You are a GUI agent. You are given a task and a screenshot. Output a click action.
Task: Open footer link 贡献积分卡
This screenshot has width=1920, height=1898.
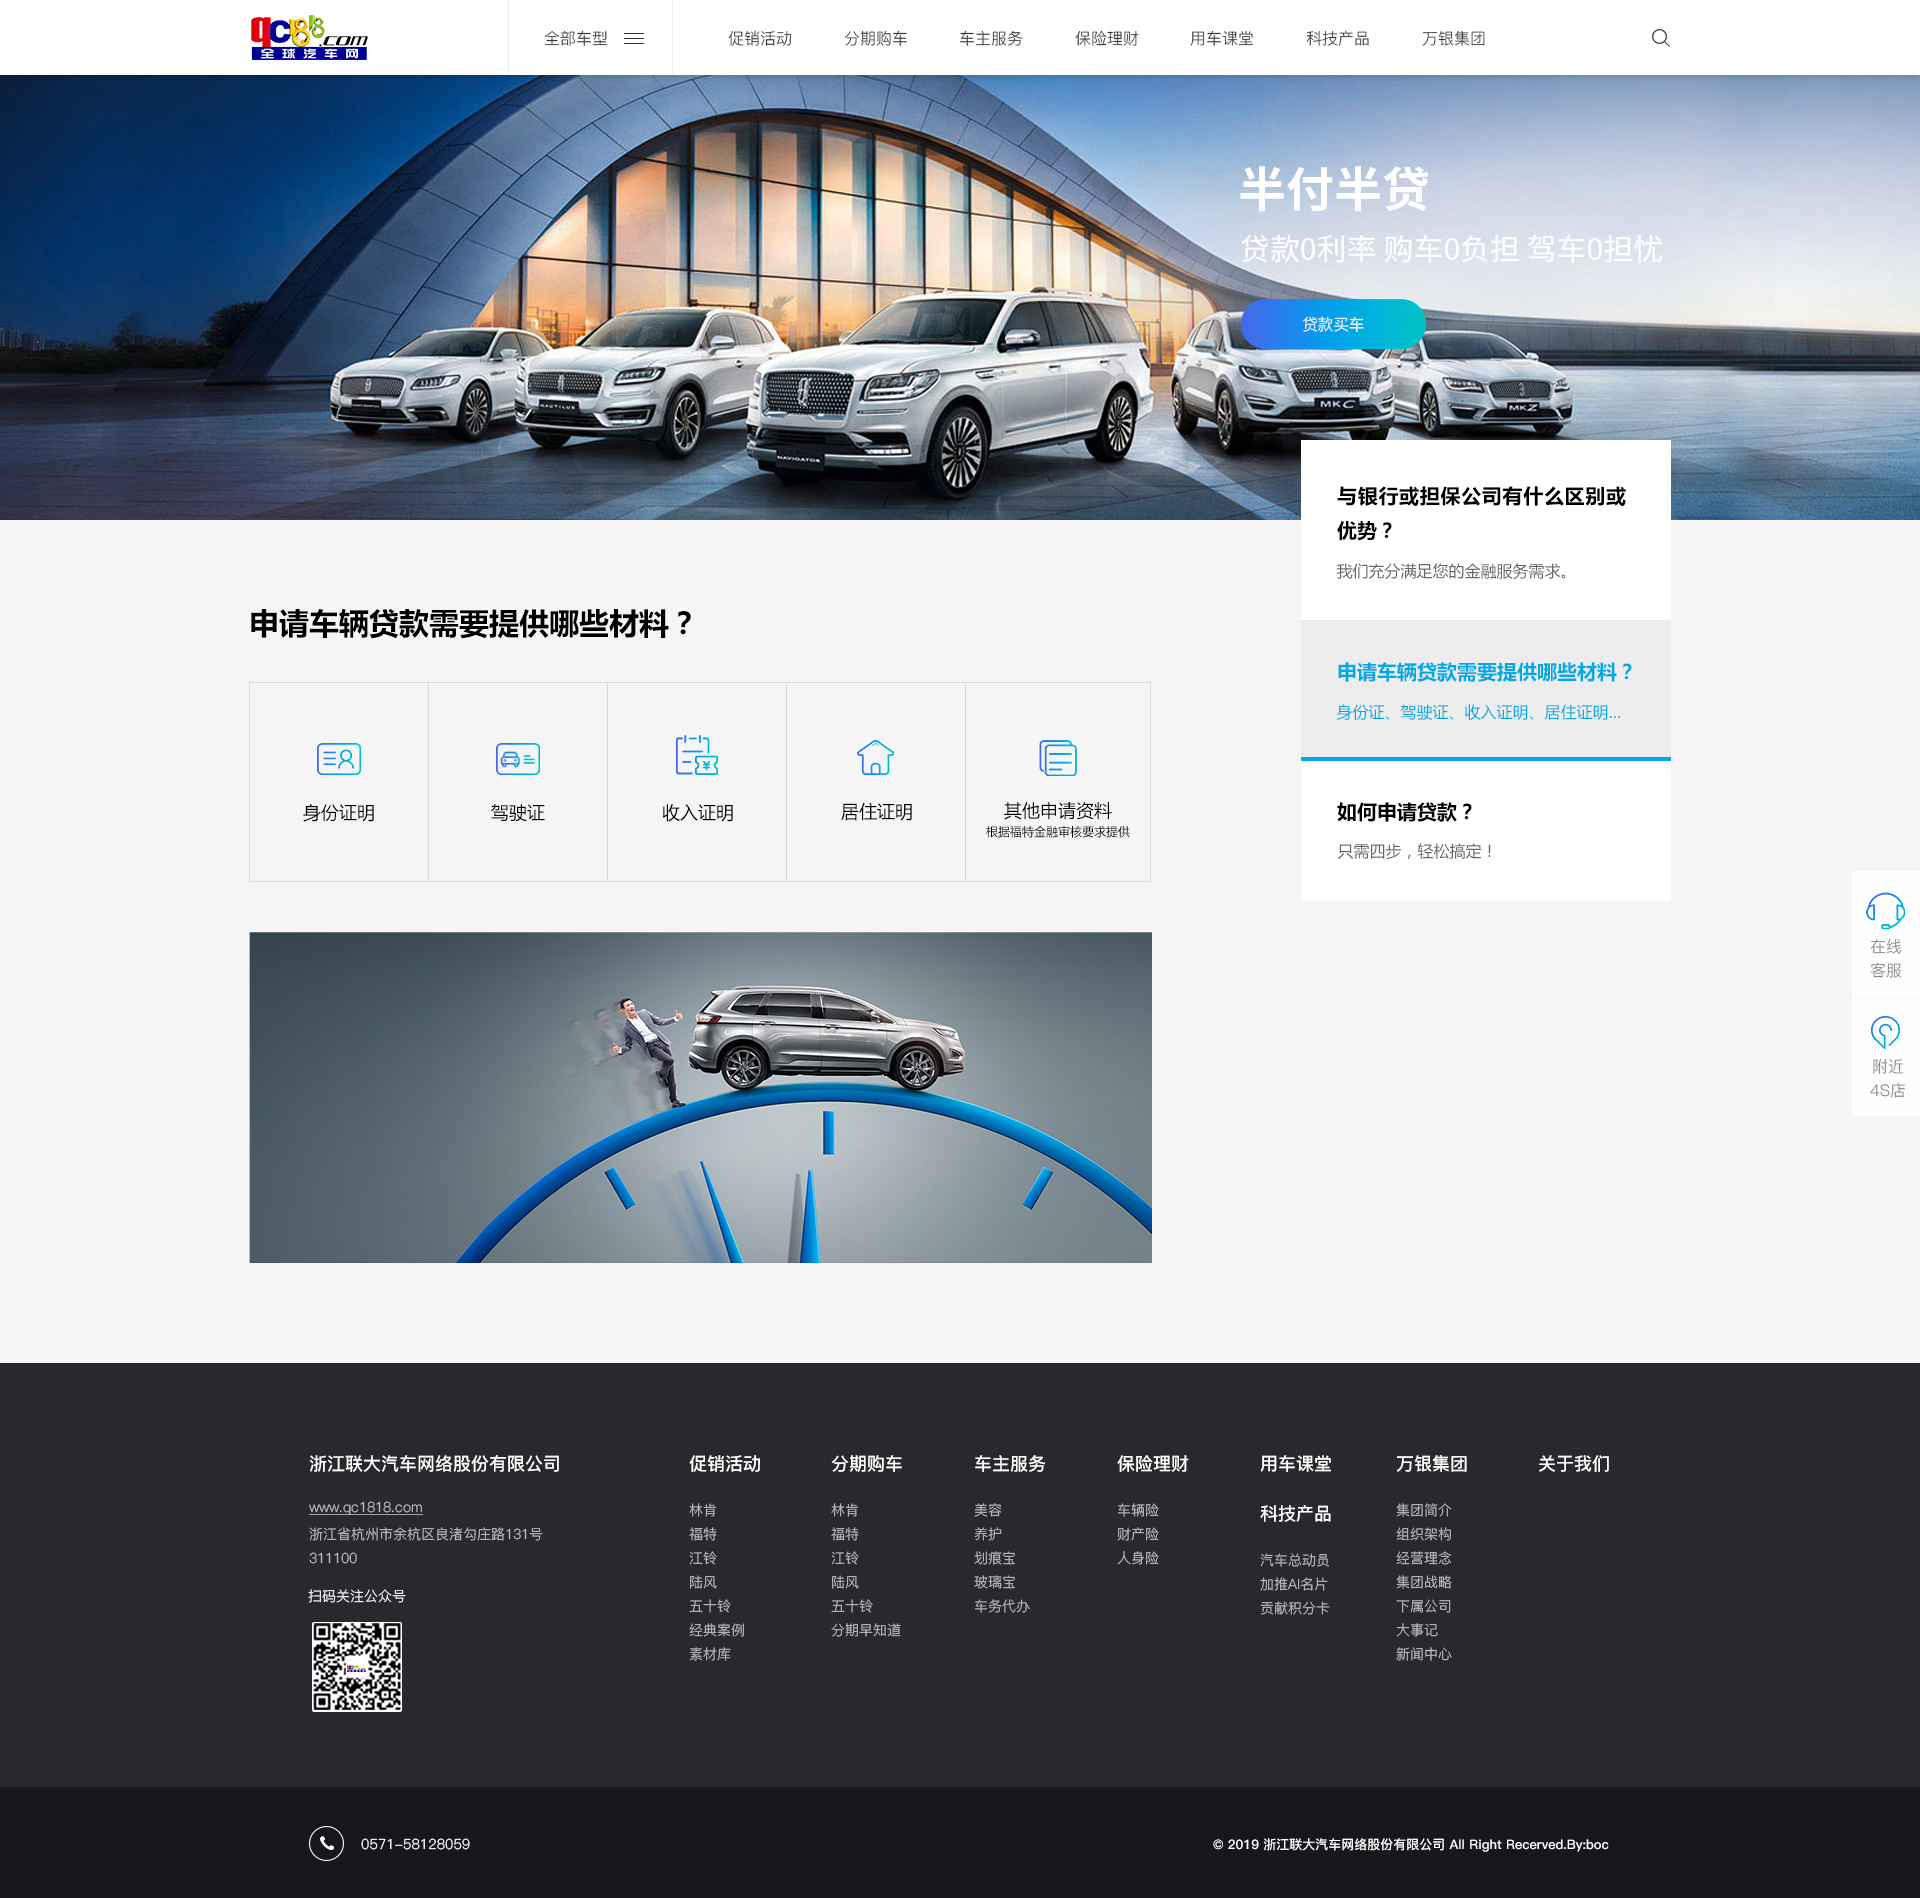click(1295, 1608)
